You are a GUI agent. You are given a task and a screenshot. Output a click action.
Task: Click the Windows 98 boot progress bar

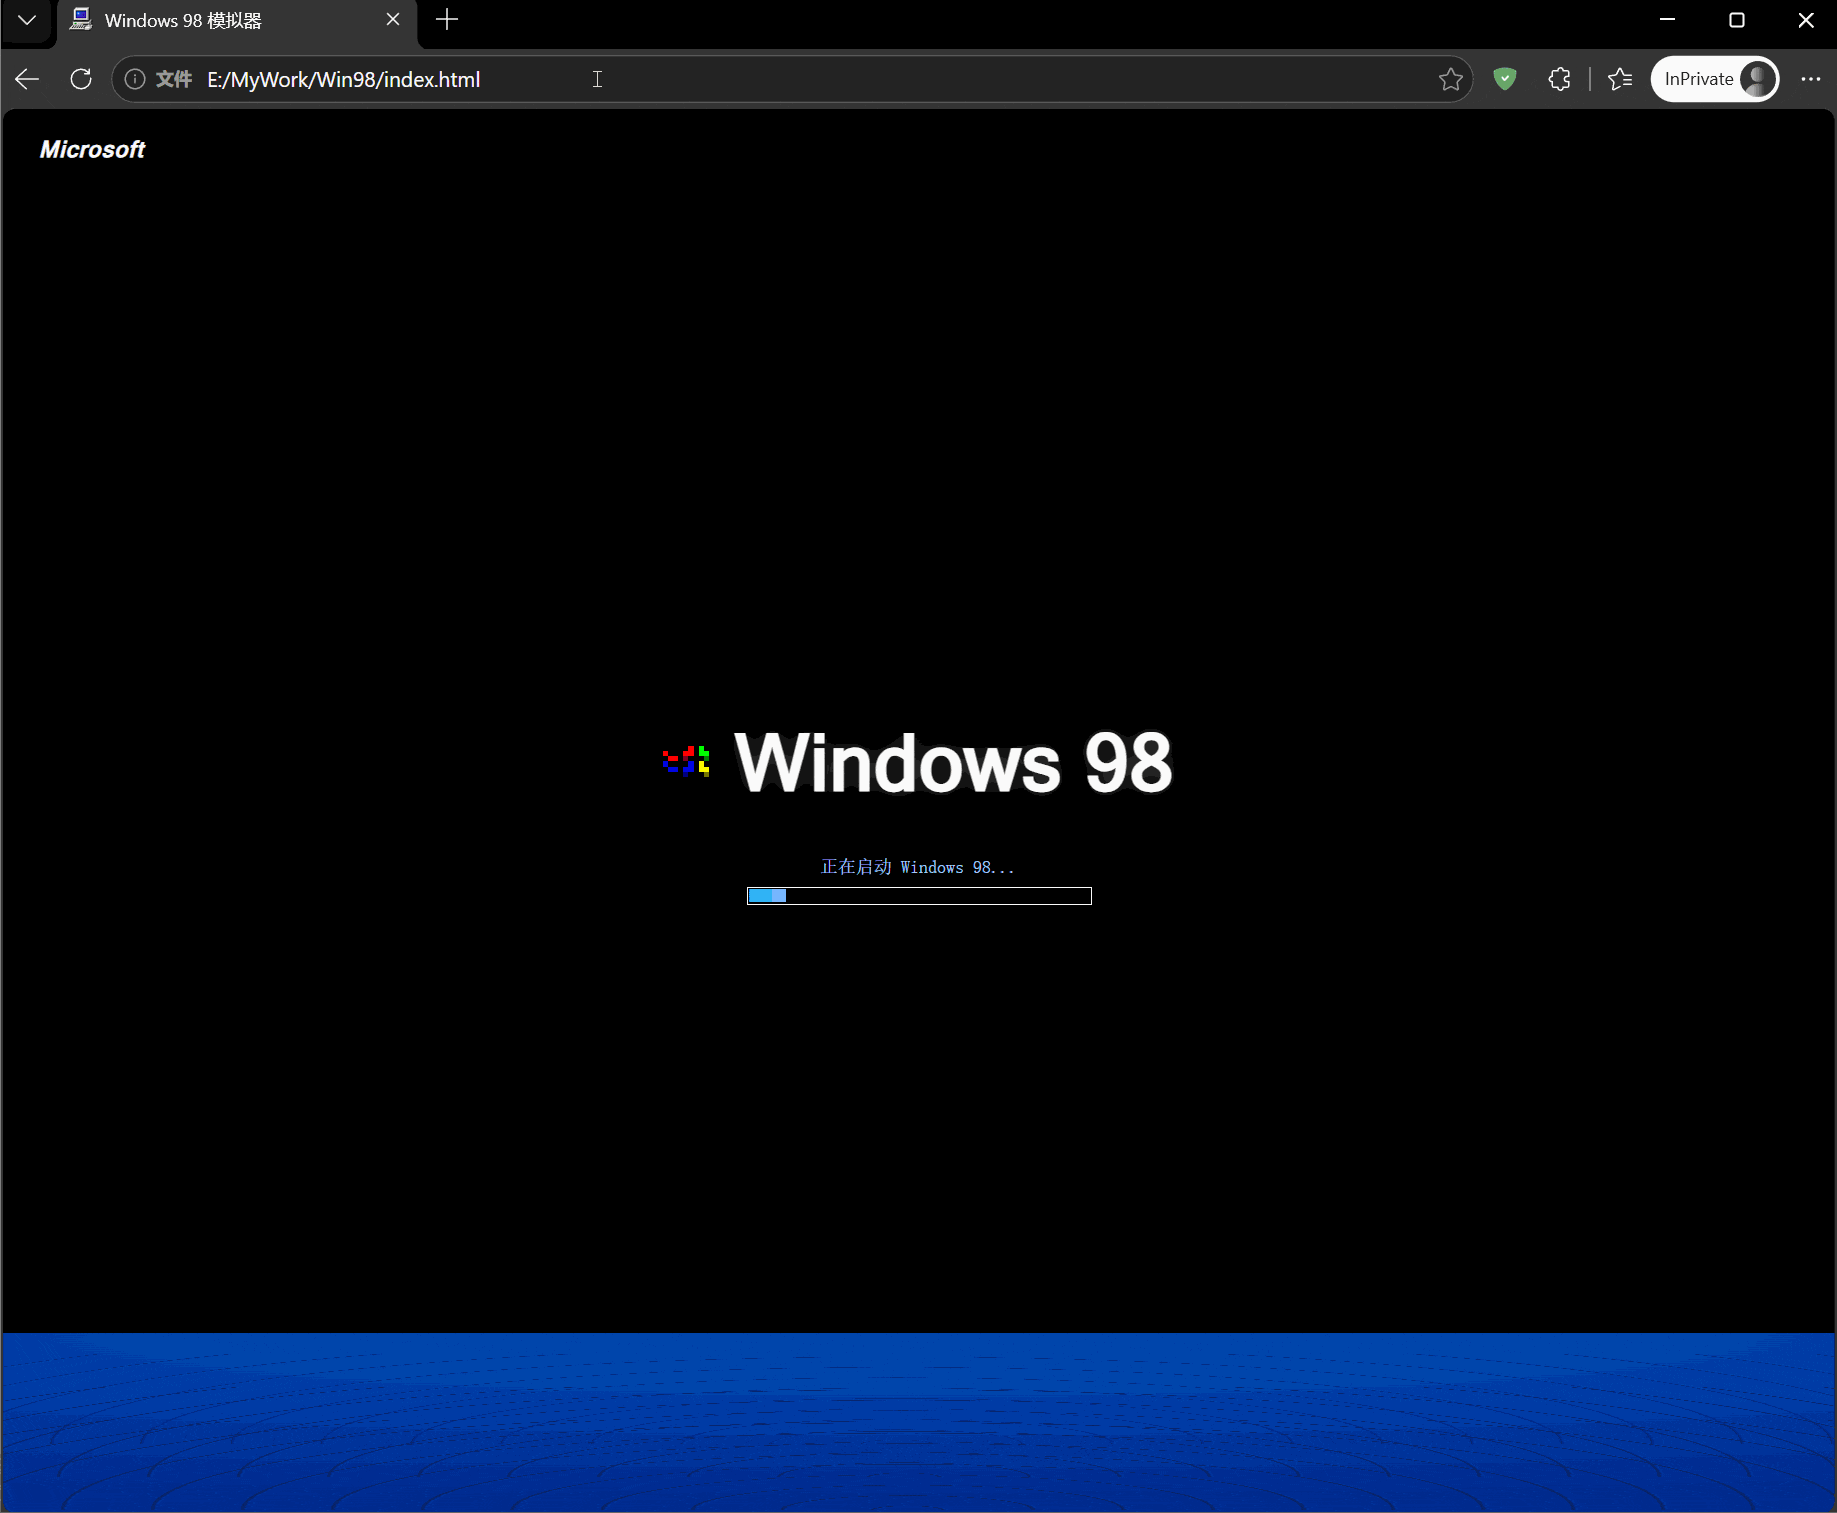[919, 896]
